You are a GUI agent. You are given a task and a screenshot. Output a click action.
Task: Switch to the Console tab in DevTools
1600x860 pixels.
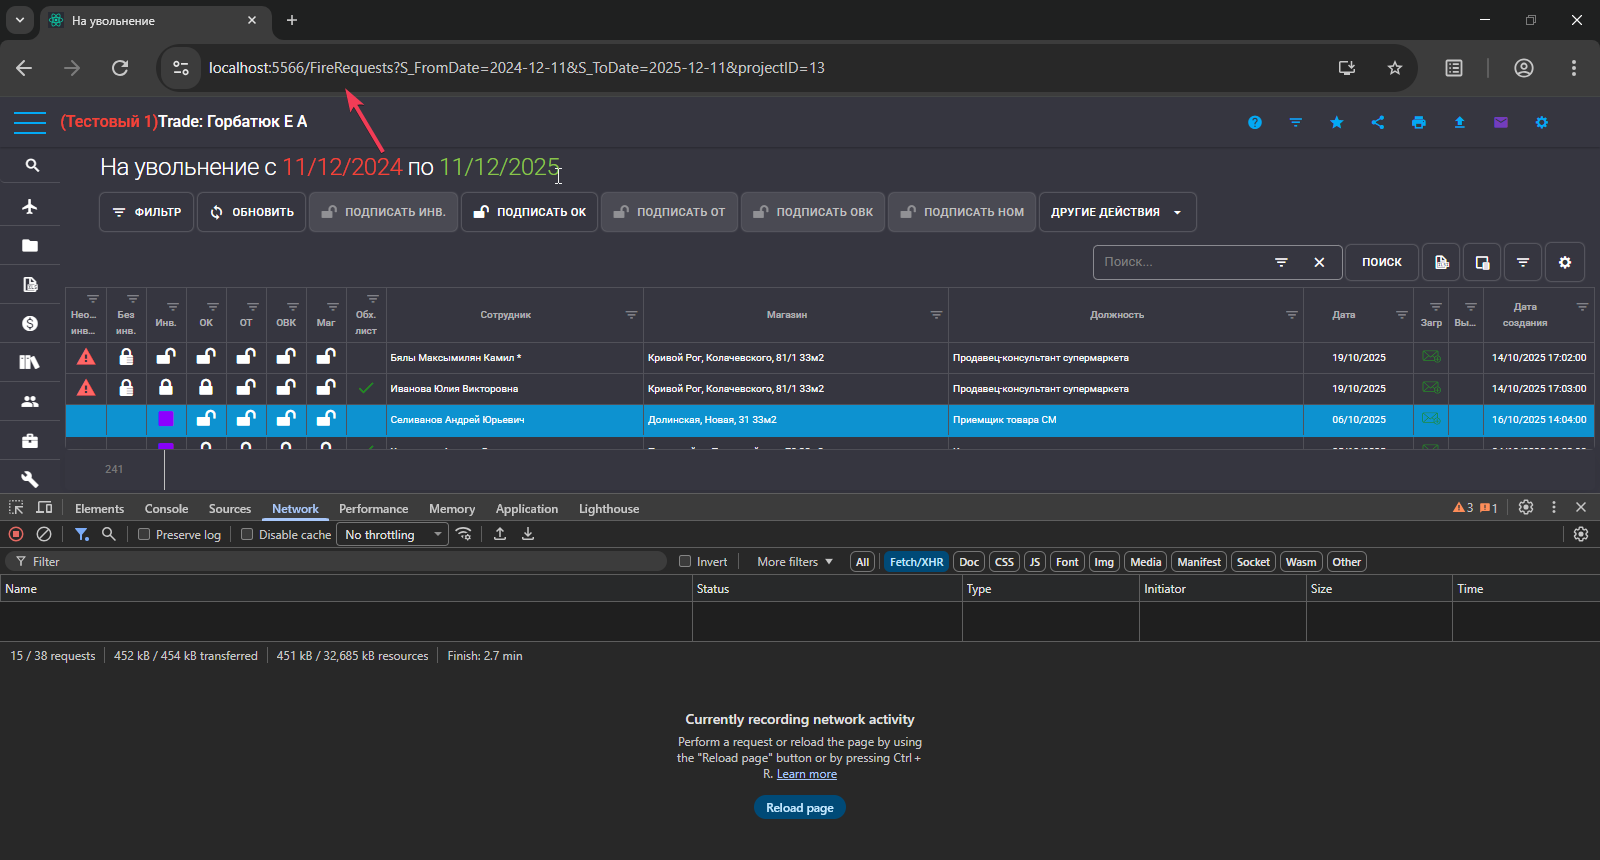166,509
